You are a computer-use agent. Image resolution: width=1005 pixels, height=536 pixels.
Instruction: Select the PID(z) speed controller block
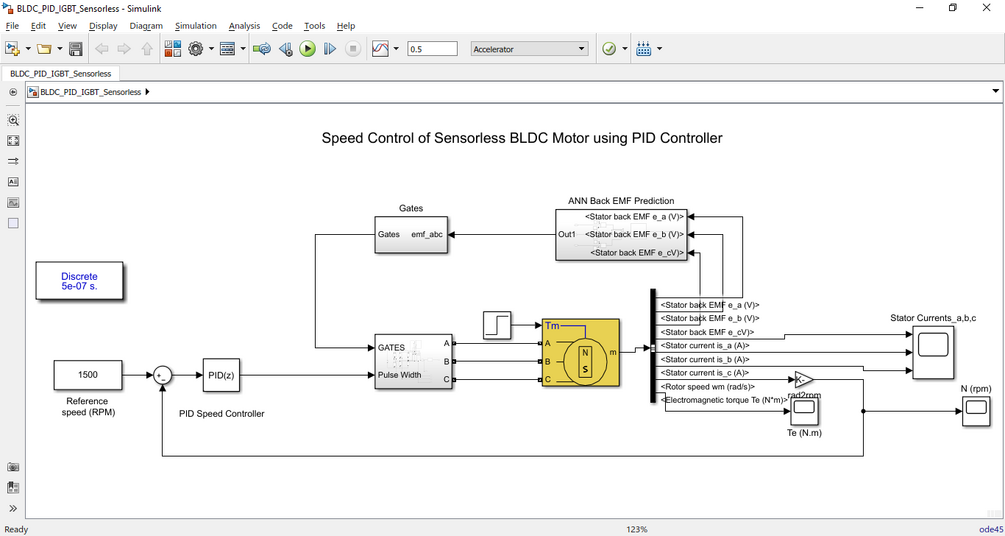pyautogui.click(x=221, y=375)
